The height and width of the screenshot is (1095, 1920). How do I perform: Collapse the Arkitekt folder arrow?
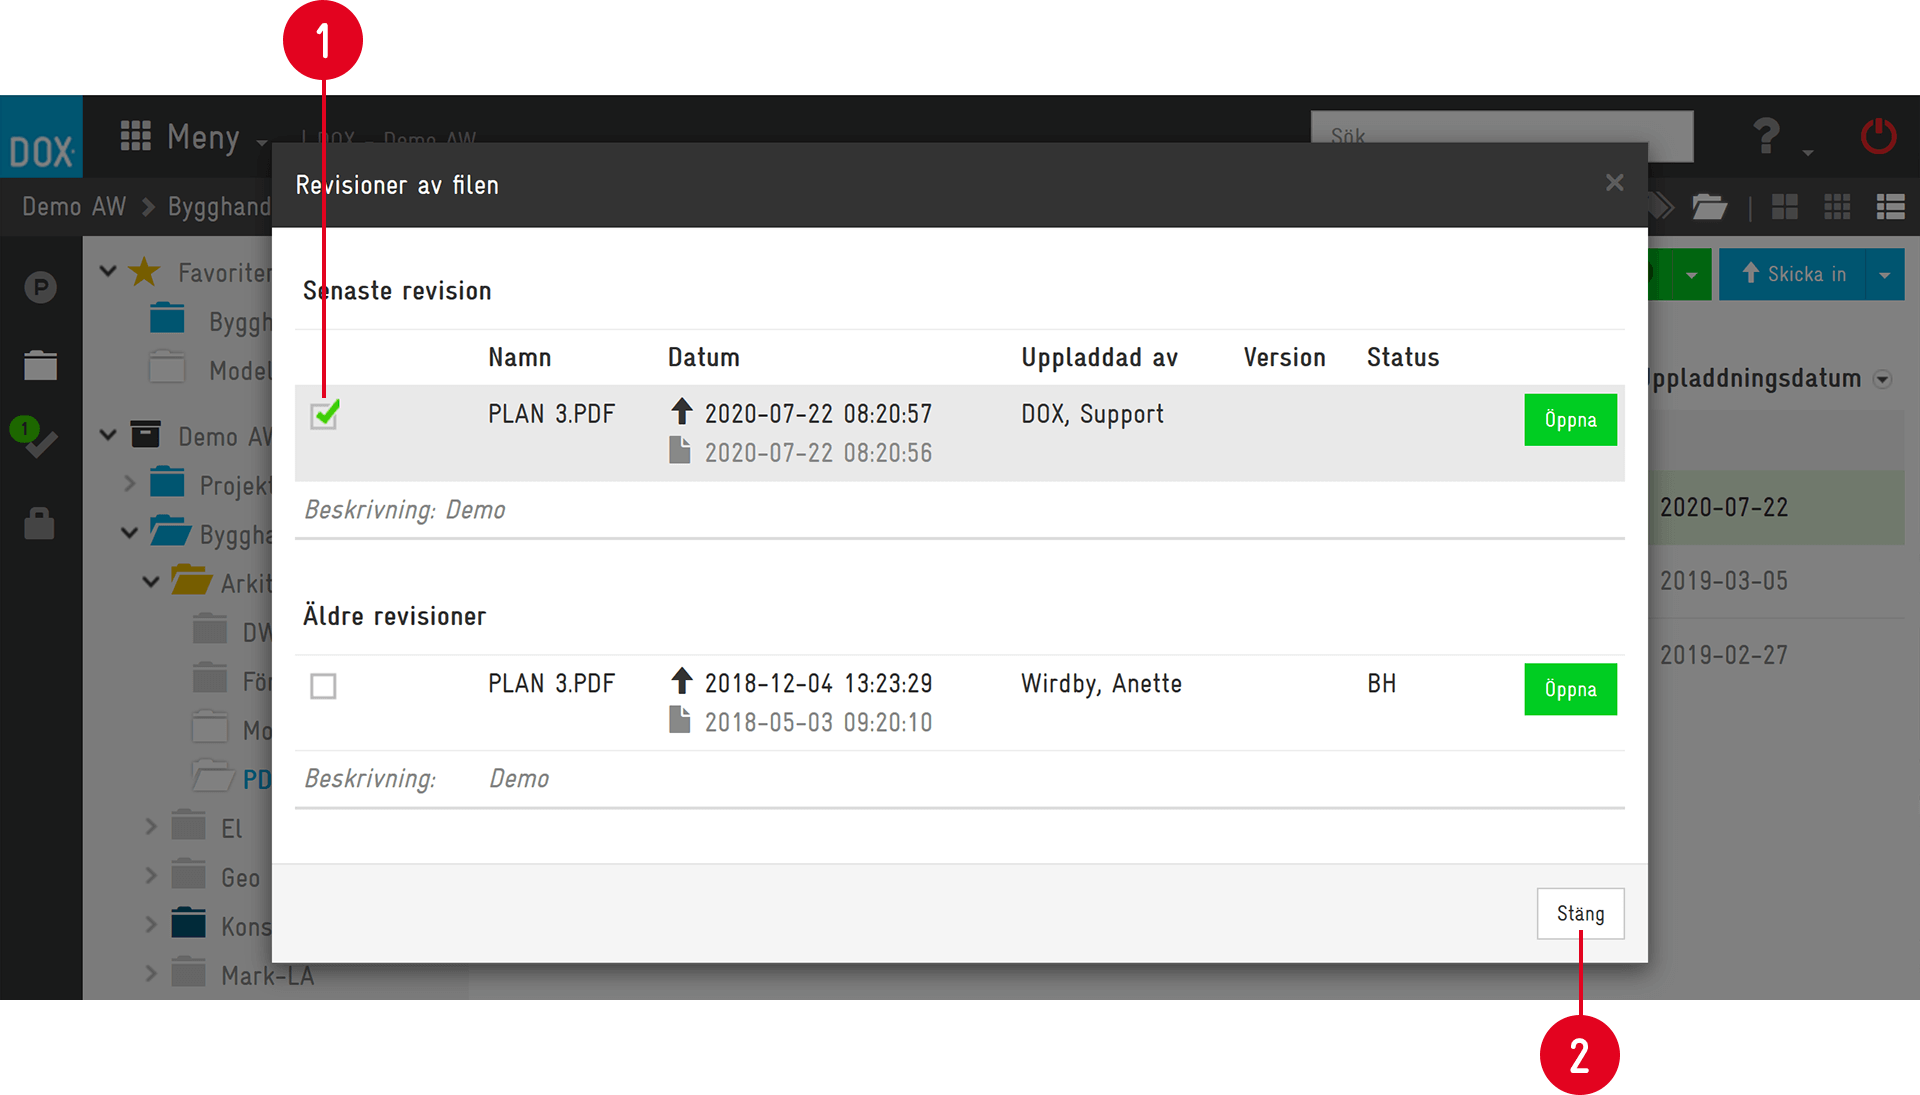coord(151,582)
